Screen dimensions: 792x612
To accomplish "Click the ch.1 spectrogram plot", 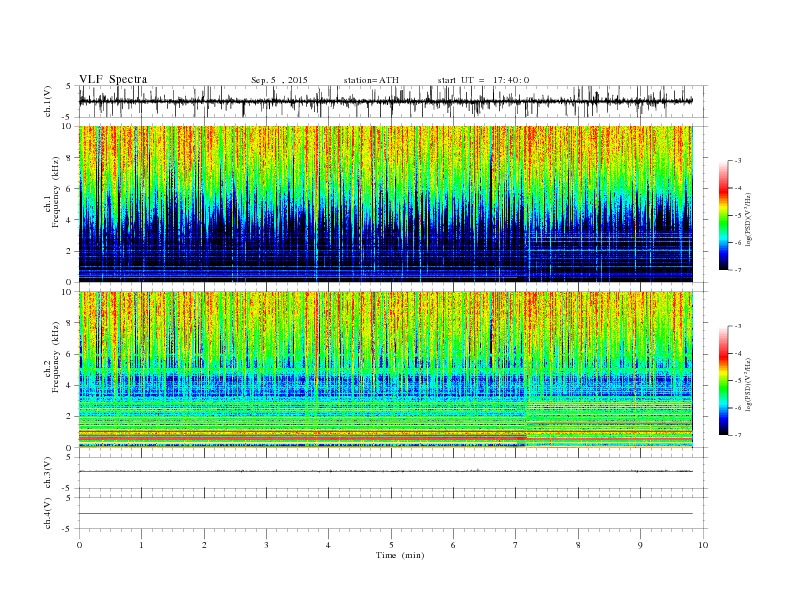I will [x=386, y=204].
